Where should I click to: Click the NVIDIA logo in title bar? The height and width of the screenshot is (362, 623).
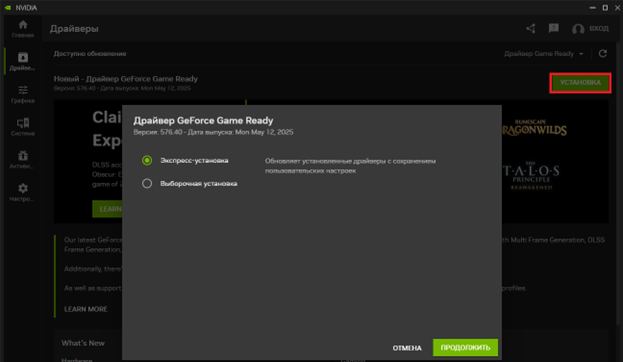pos(8,8)
